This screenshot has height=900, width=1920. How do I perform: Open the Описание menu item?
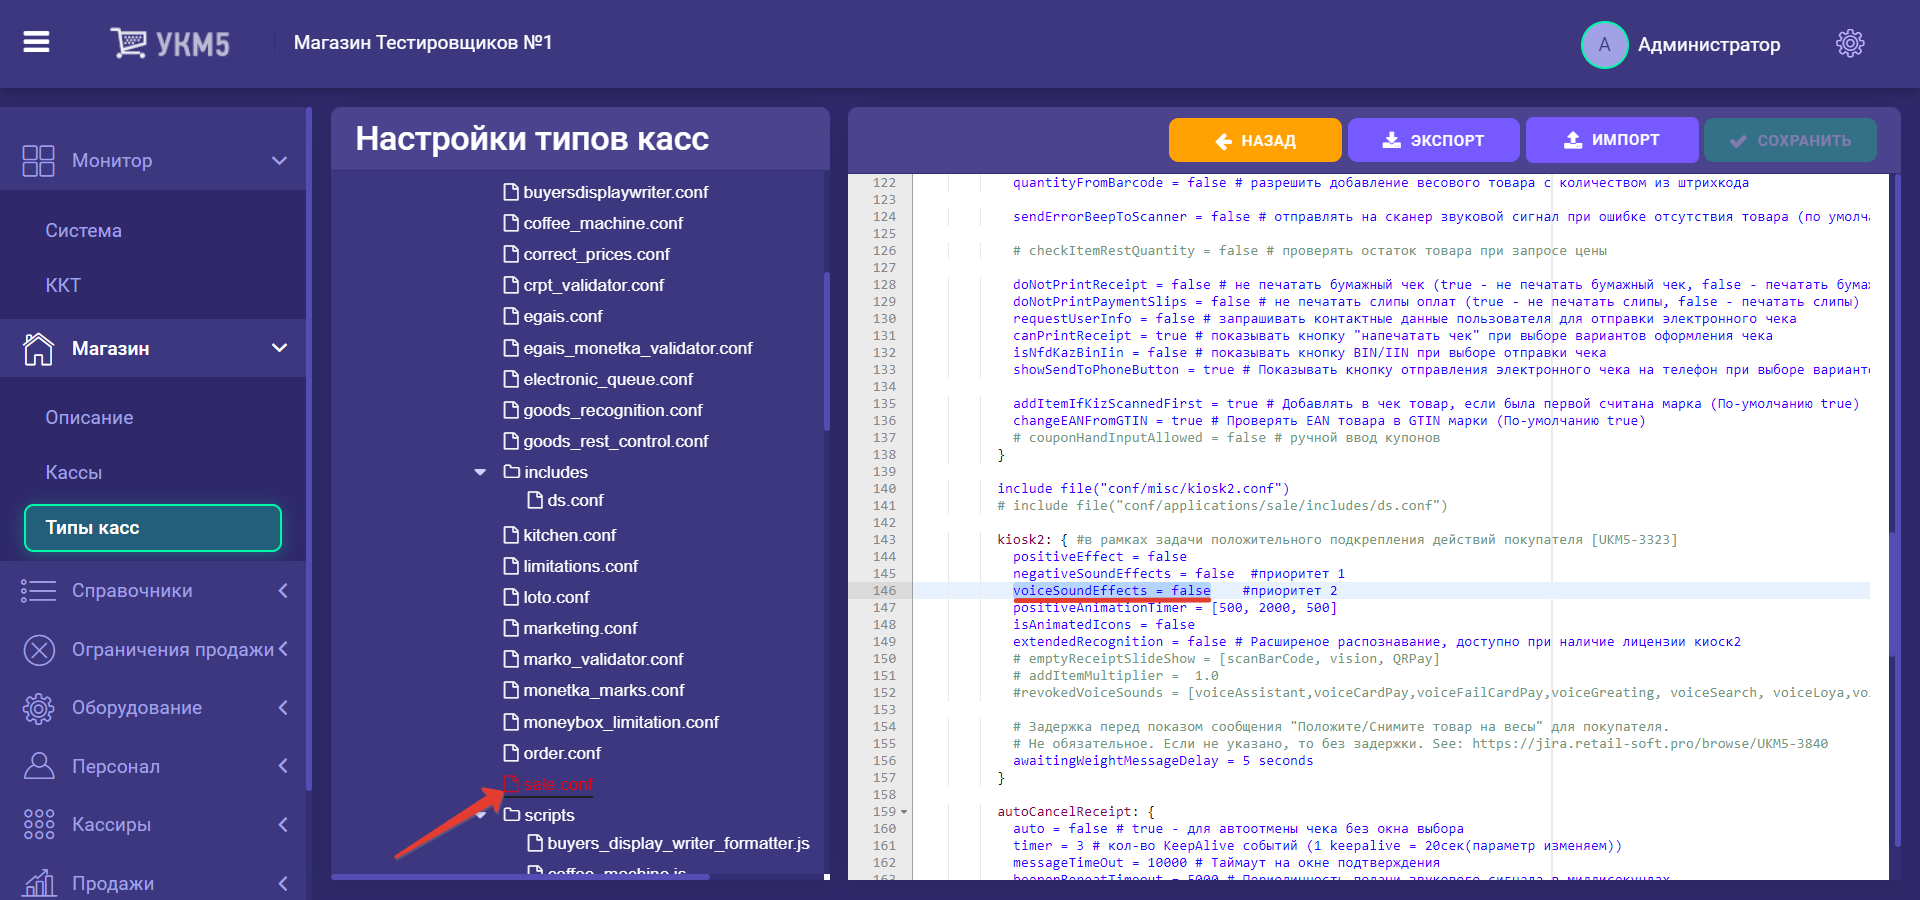[89, 417]
